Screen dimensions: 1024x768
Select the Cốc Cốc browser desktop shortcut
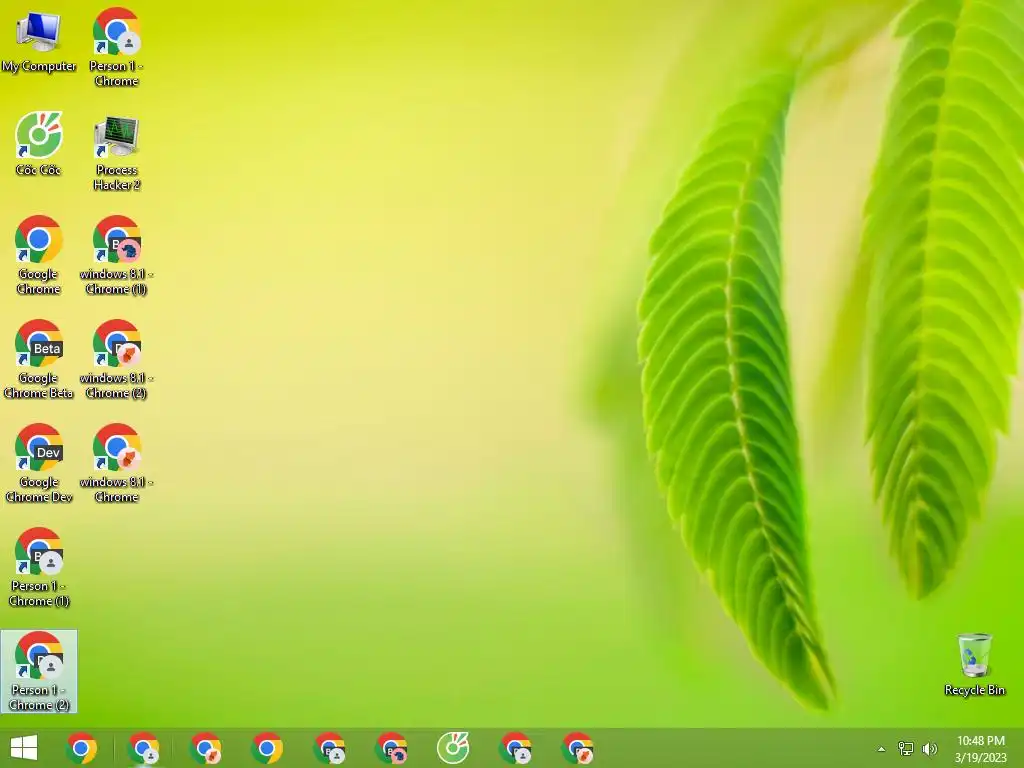coord(39,144)
